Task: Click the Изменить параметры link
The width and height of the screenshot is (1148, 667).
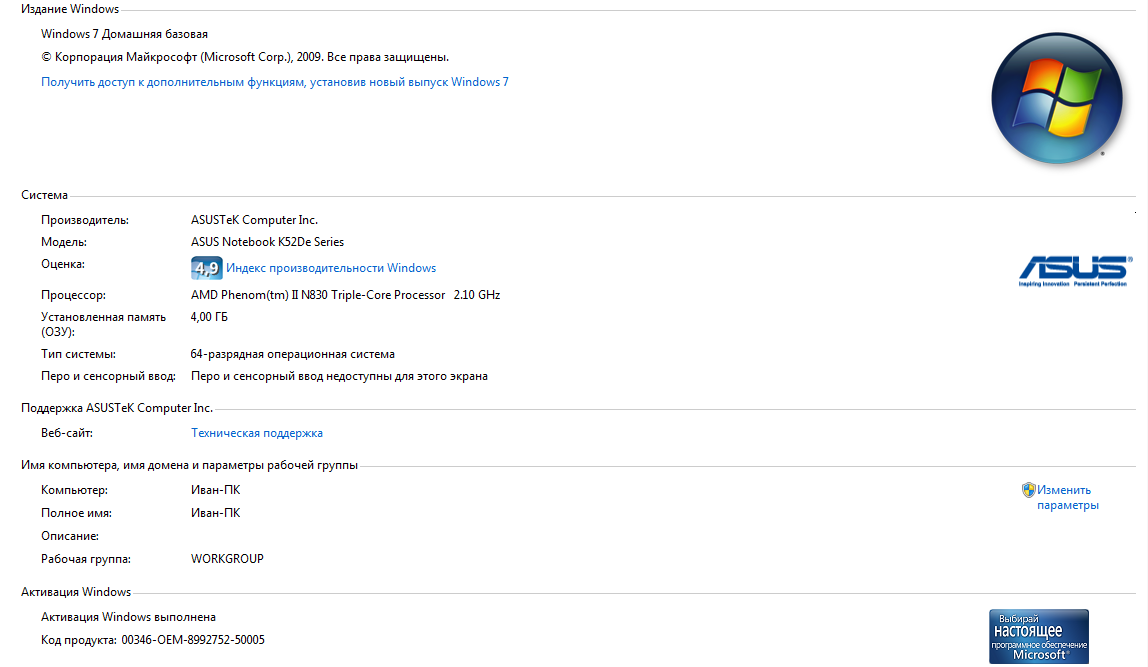Action: pyautogui.click(x=1067, y=497)
